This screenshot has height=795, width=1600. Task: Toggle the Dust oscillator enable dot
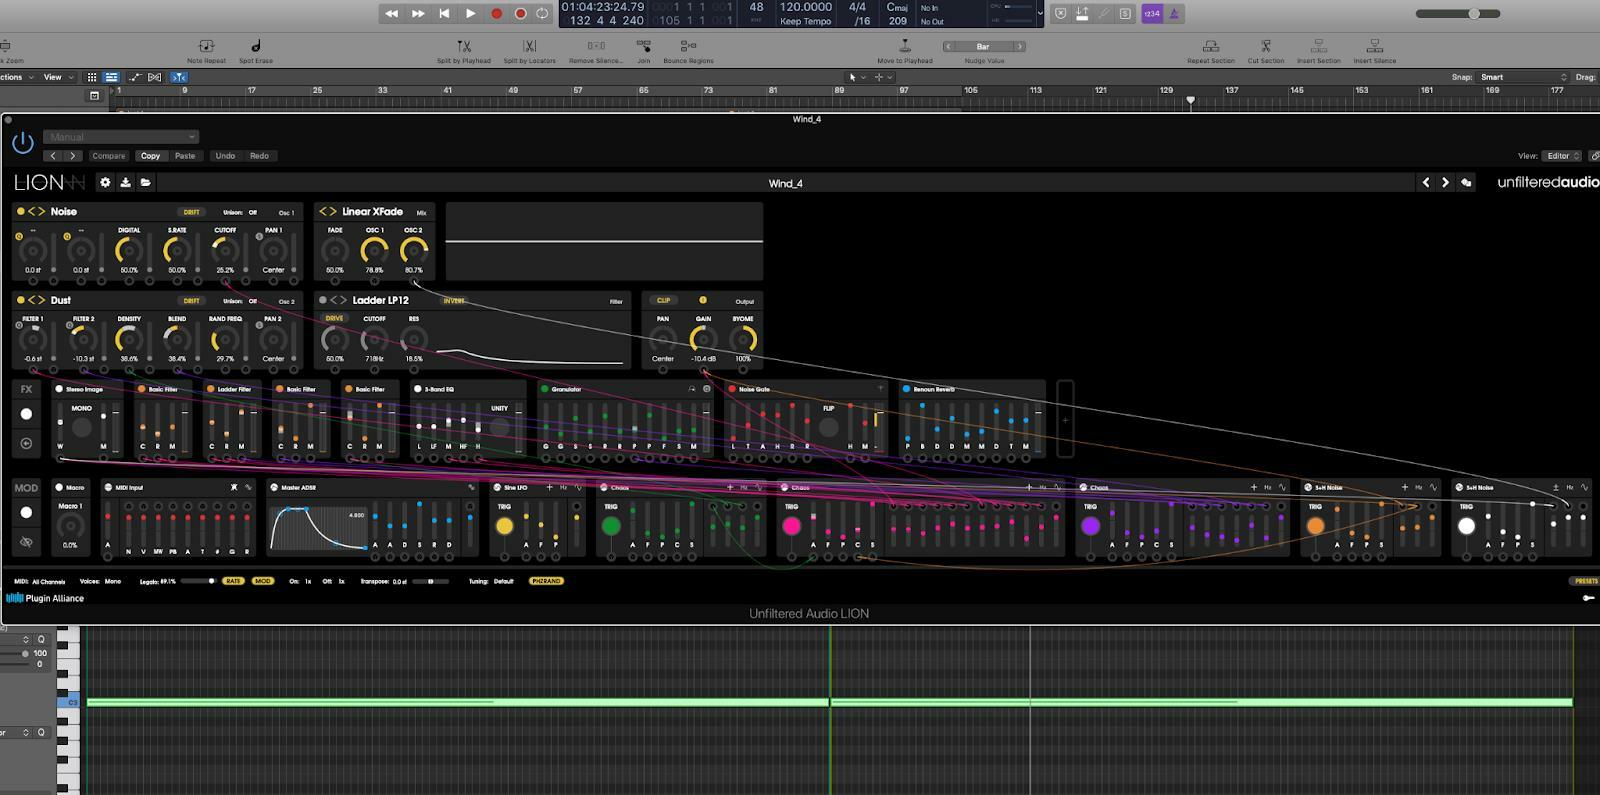tap(20, 300)
